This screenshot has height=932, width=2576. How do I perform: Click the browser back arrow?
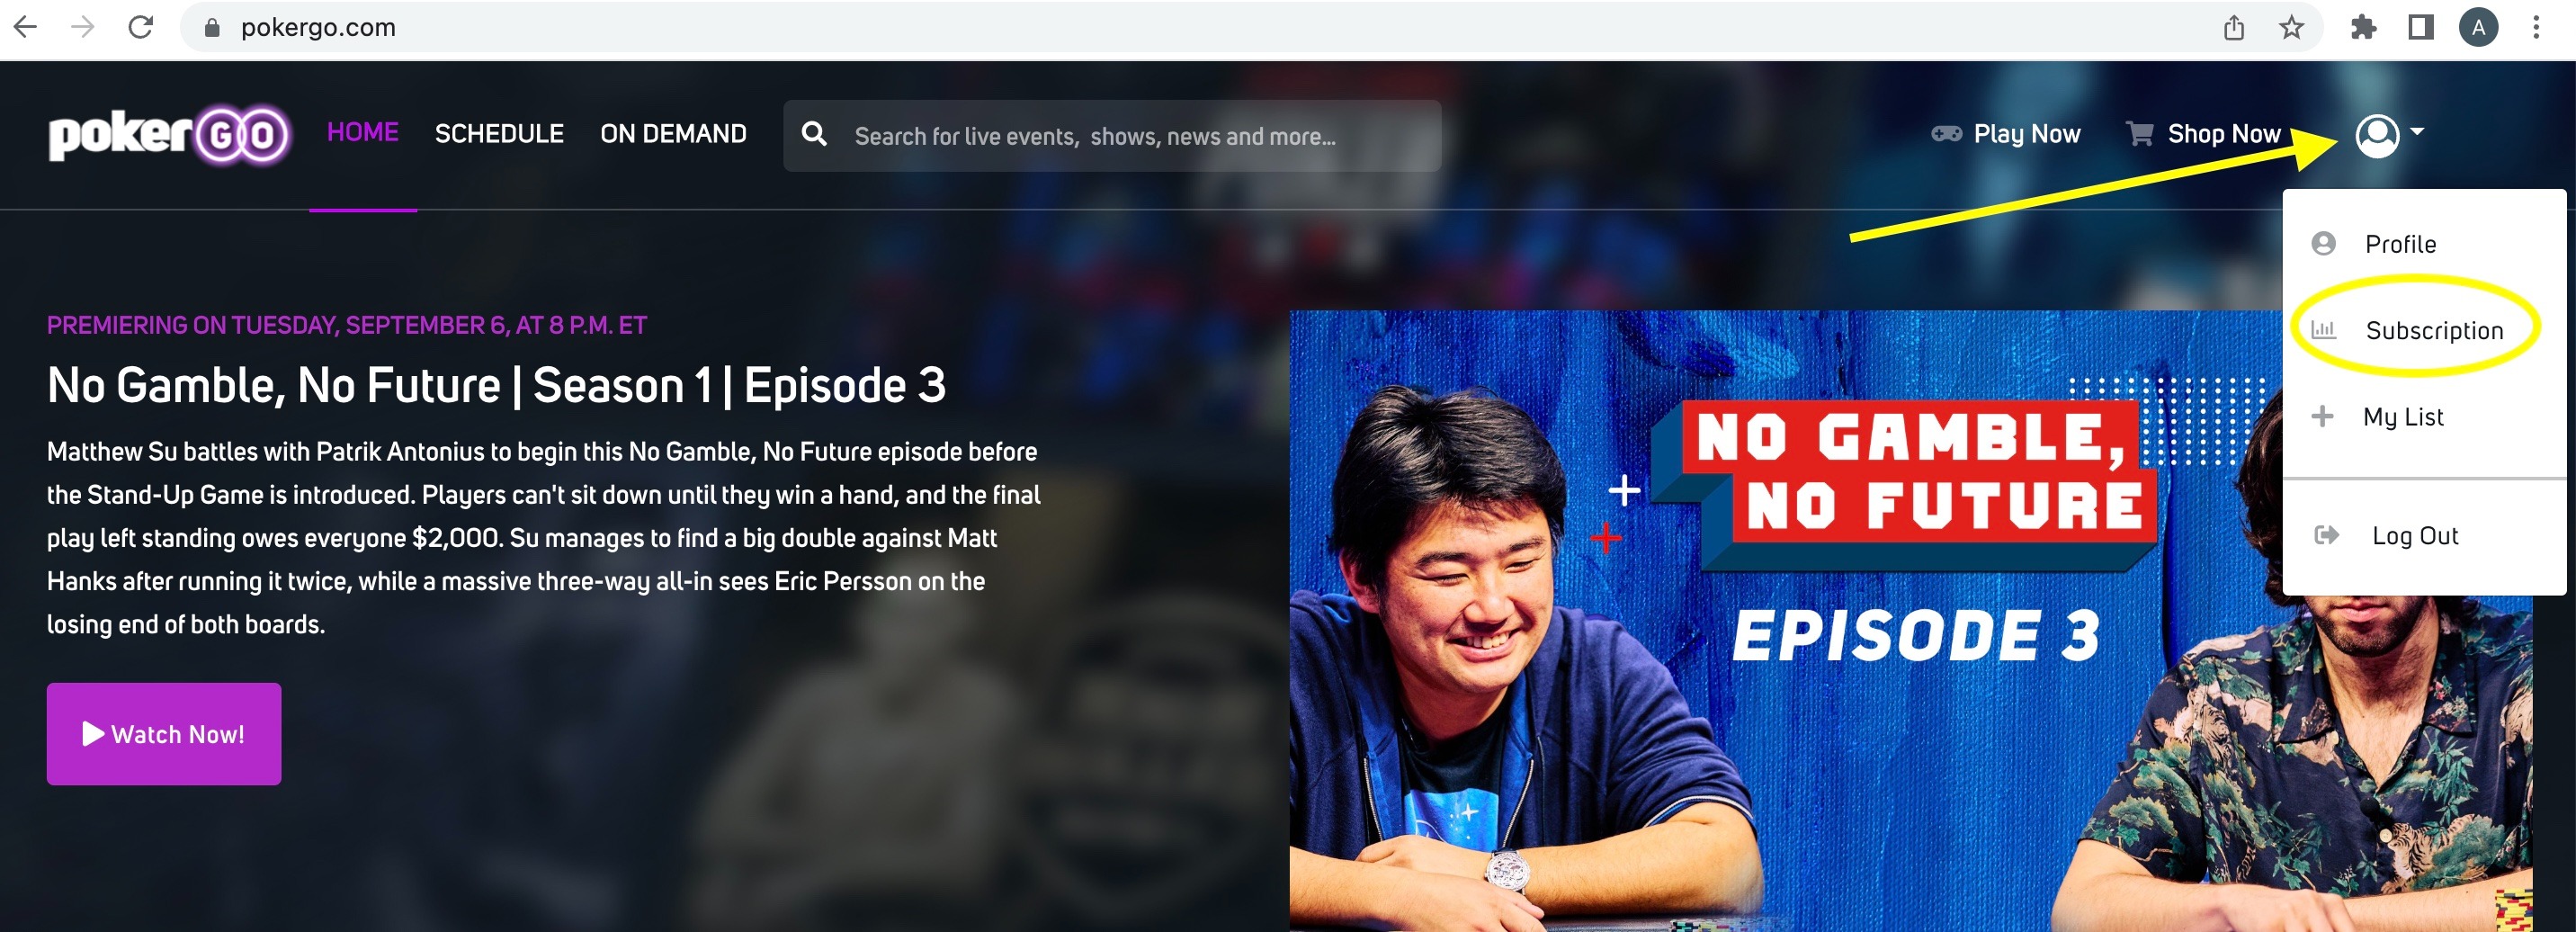click(26, 27)
